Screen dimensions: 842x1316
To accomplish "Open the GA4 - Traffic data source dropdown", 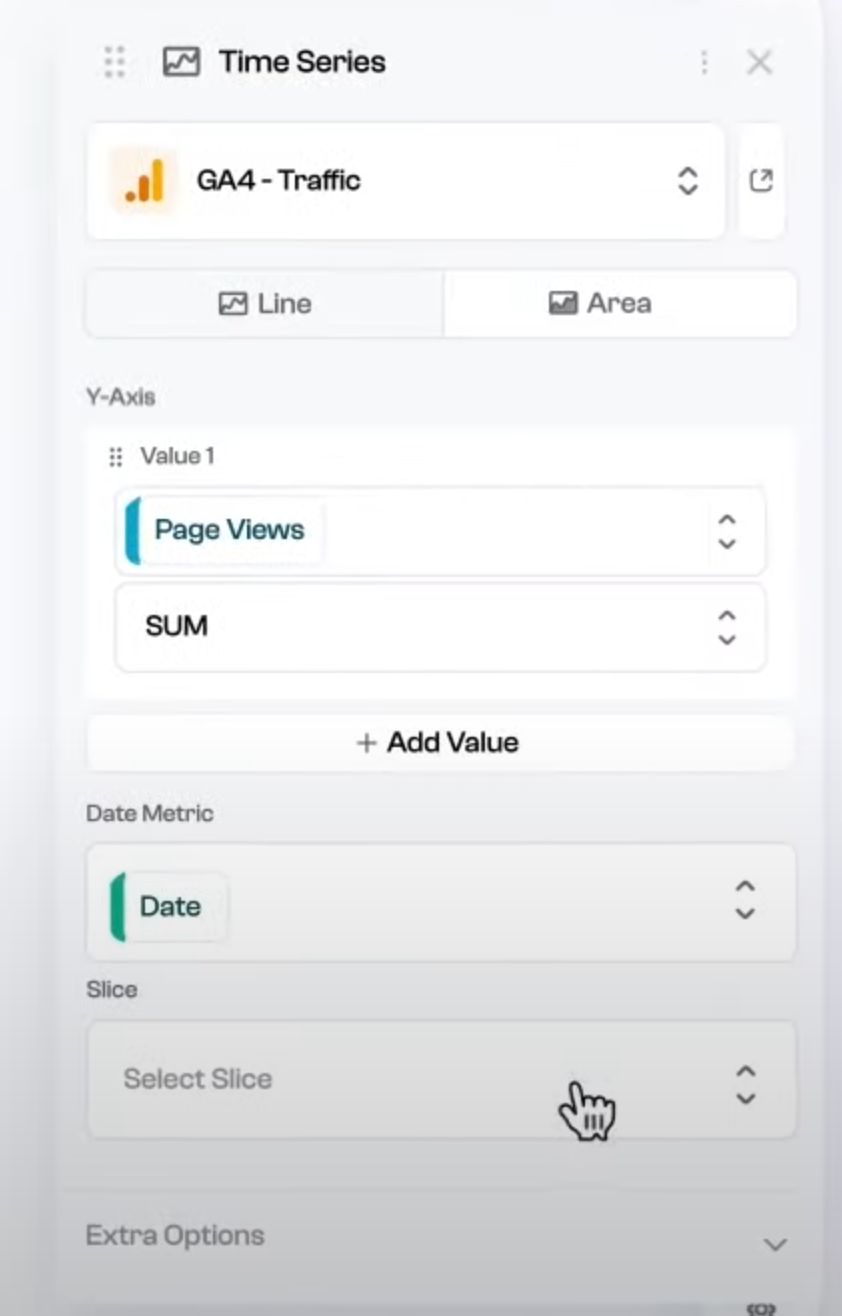I will (x=686, y=181).
